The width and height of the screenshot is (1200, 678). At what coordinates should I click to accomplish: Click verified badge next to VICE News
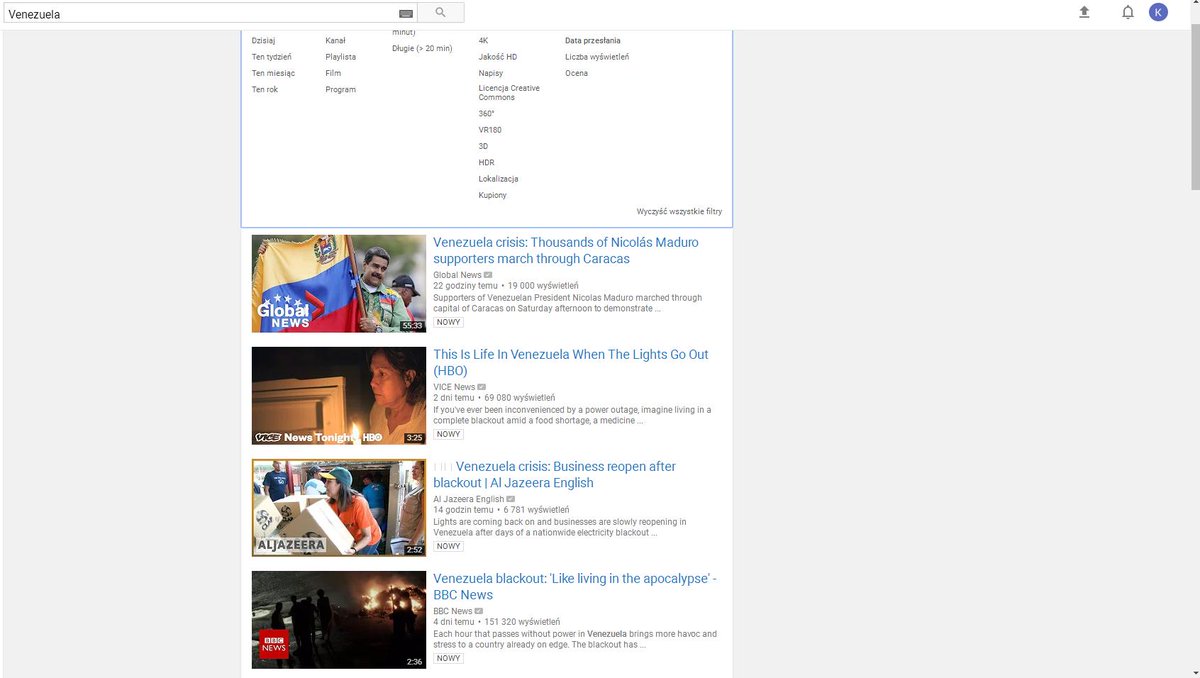pos(482,387)
